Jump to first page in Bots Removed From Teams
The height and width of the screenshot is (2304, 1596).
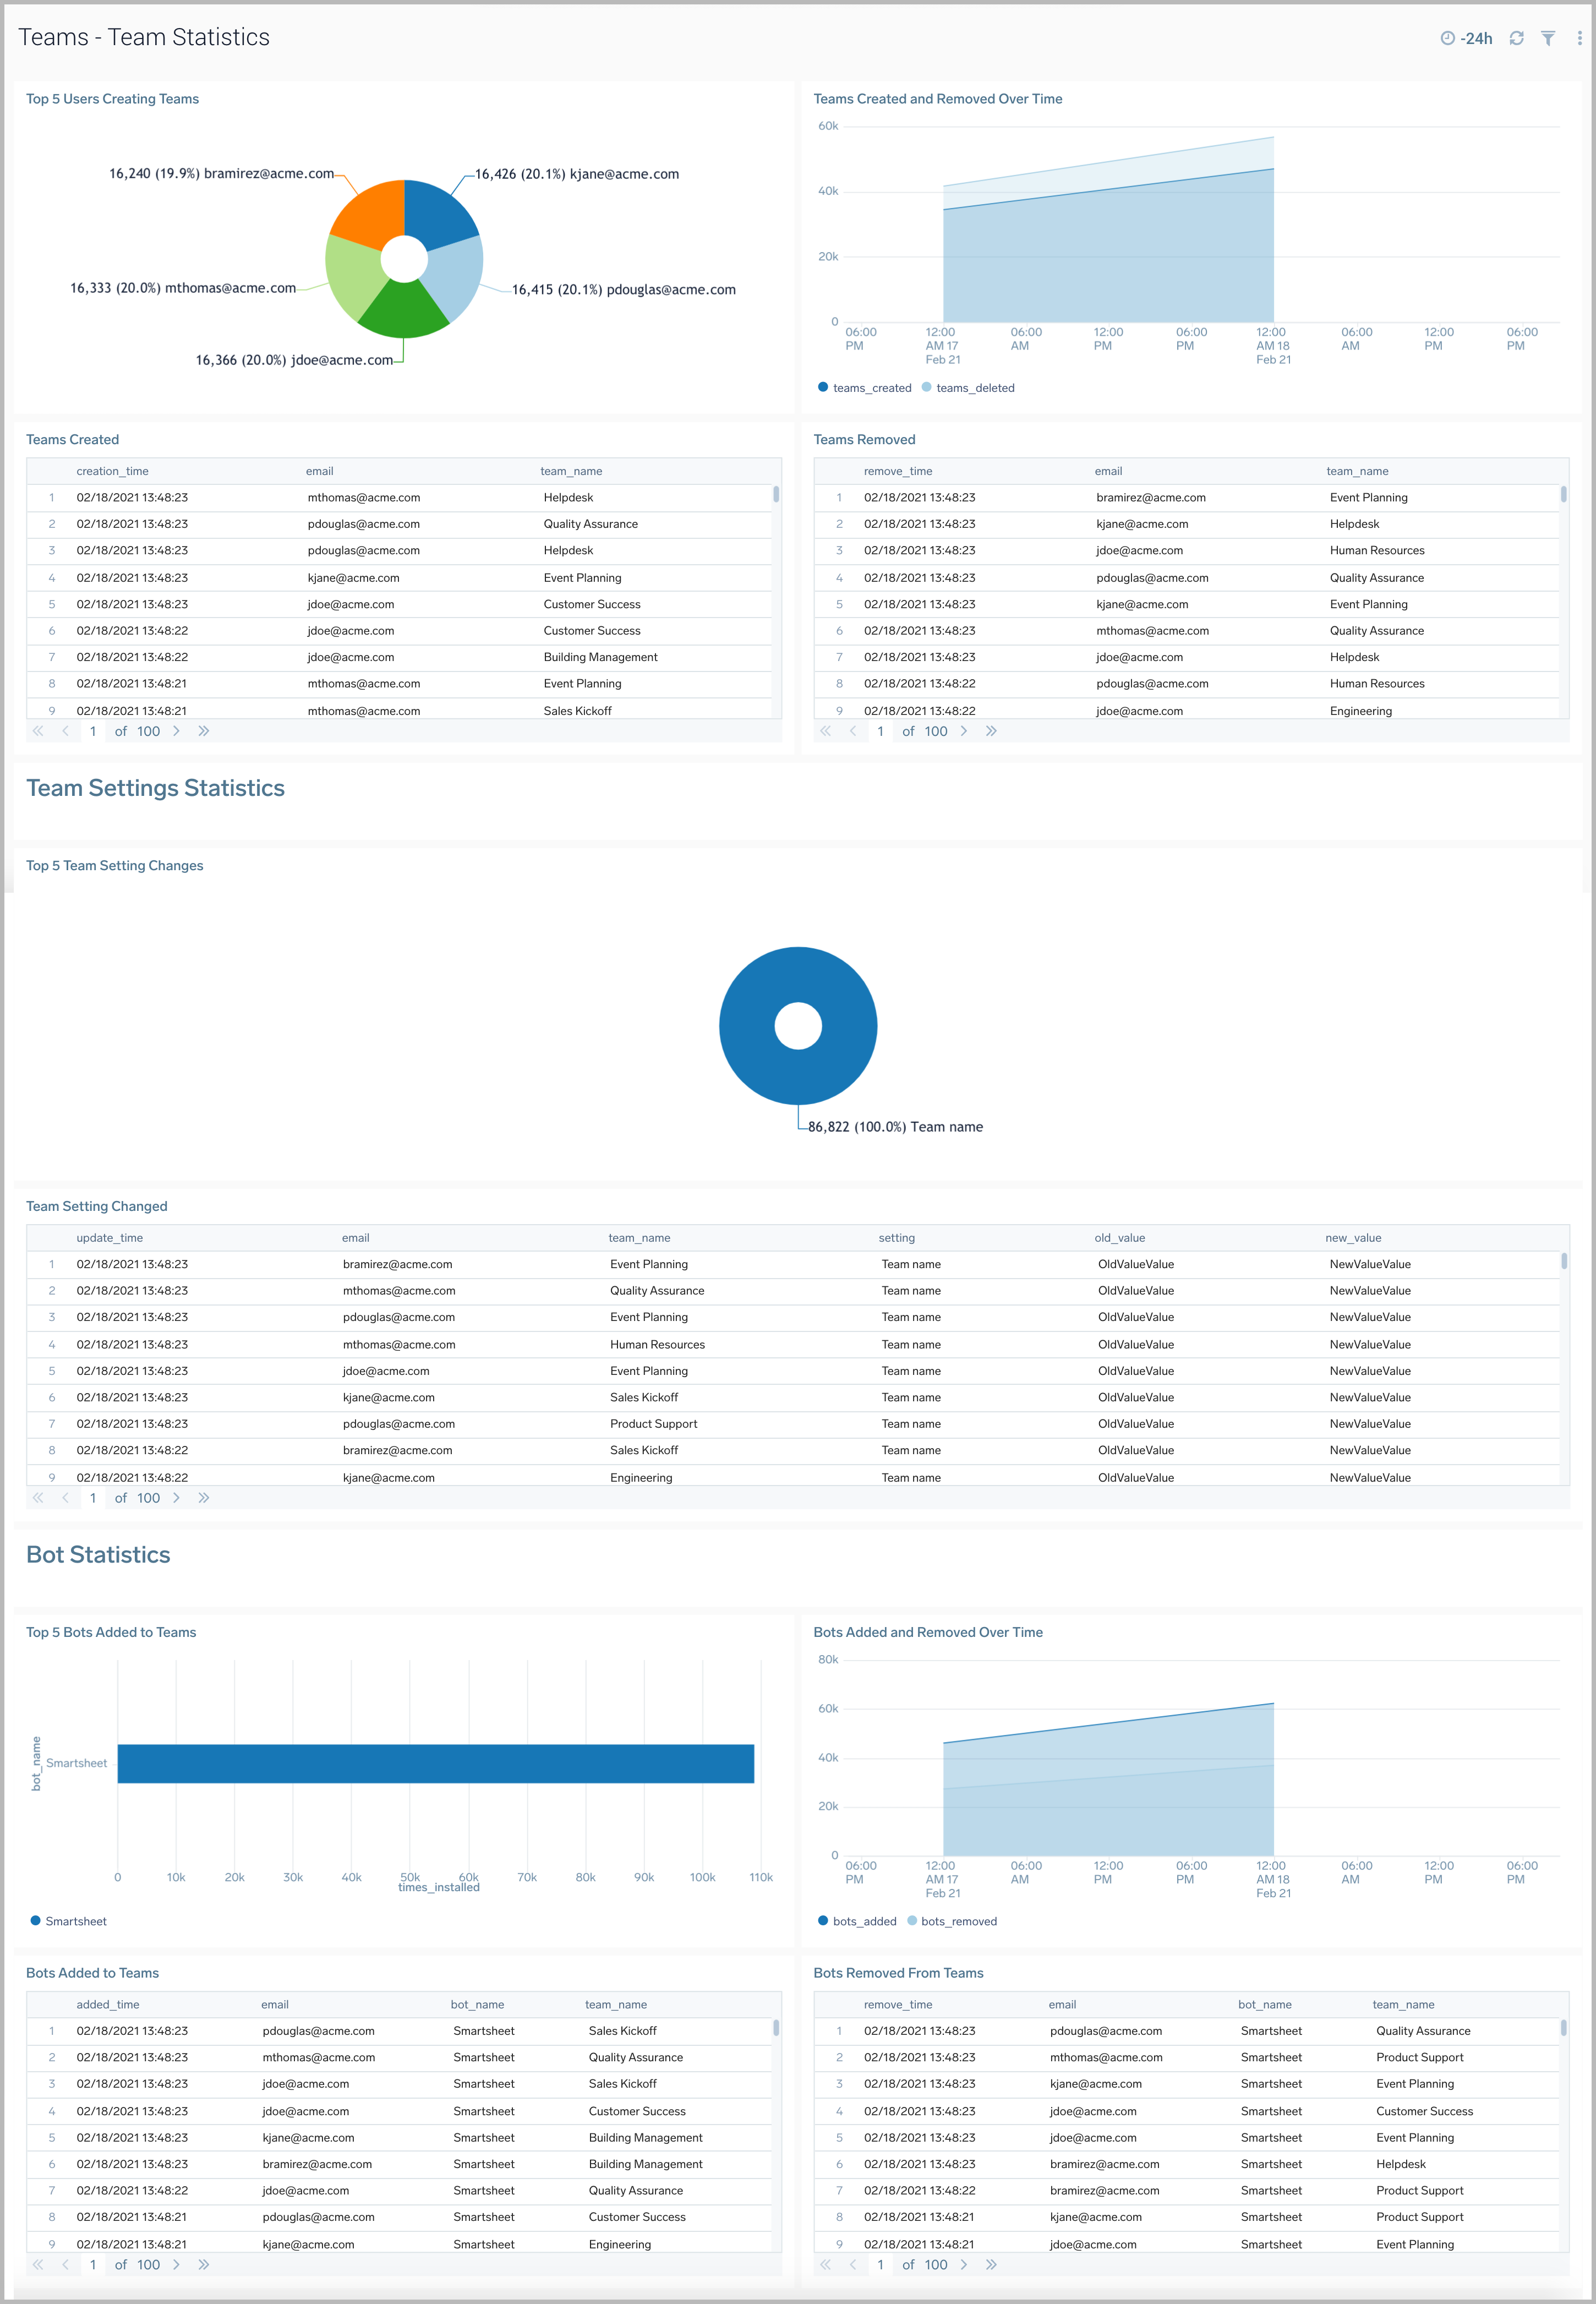point(825,2265)
